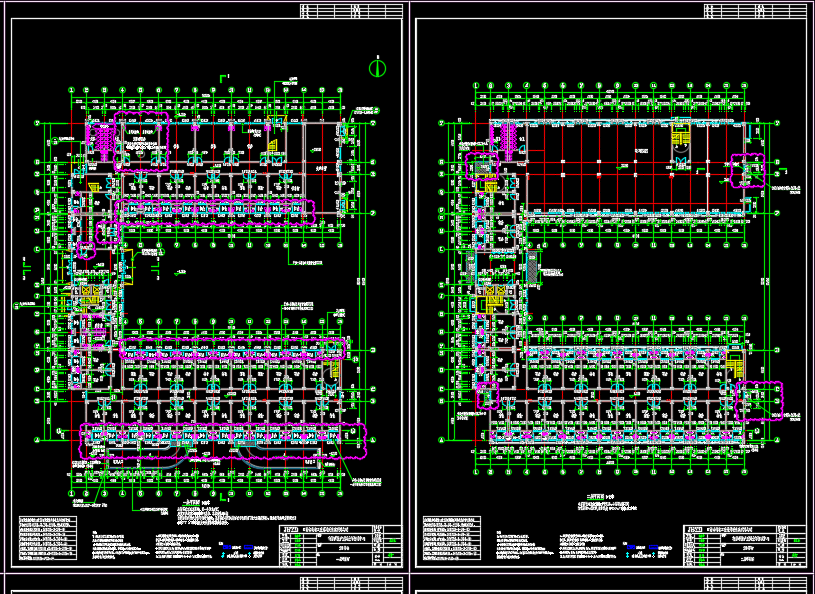Select the small magenta revision cloud, left plan
This screenshot has height=594, width=815.
[87, 250]
